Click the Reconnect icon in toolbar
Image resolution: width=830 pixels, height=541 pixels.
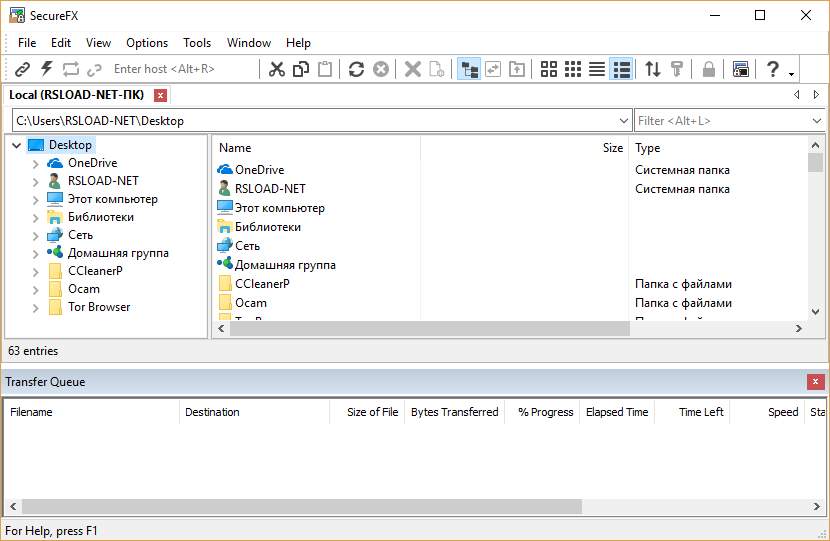point(70,69)
